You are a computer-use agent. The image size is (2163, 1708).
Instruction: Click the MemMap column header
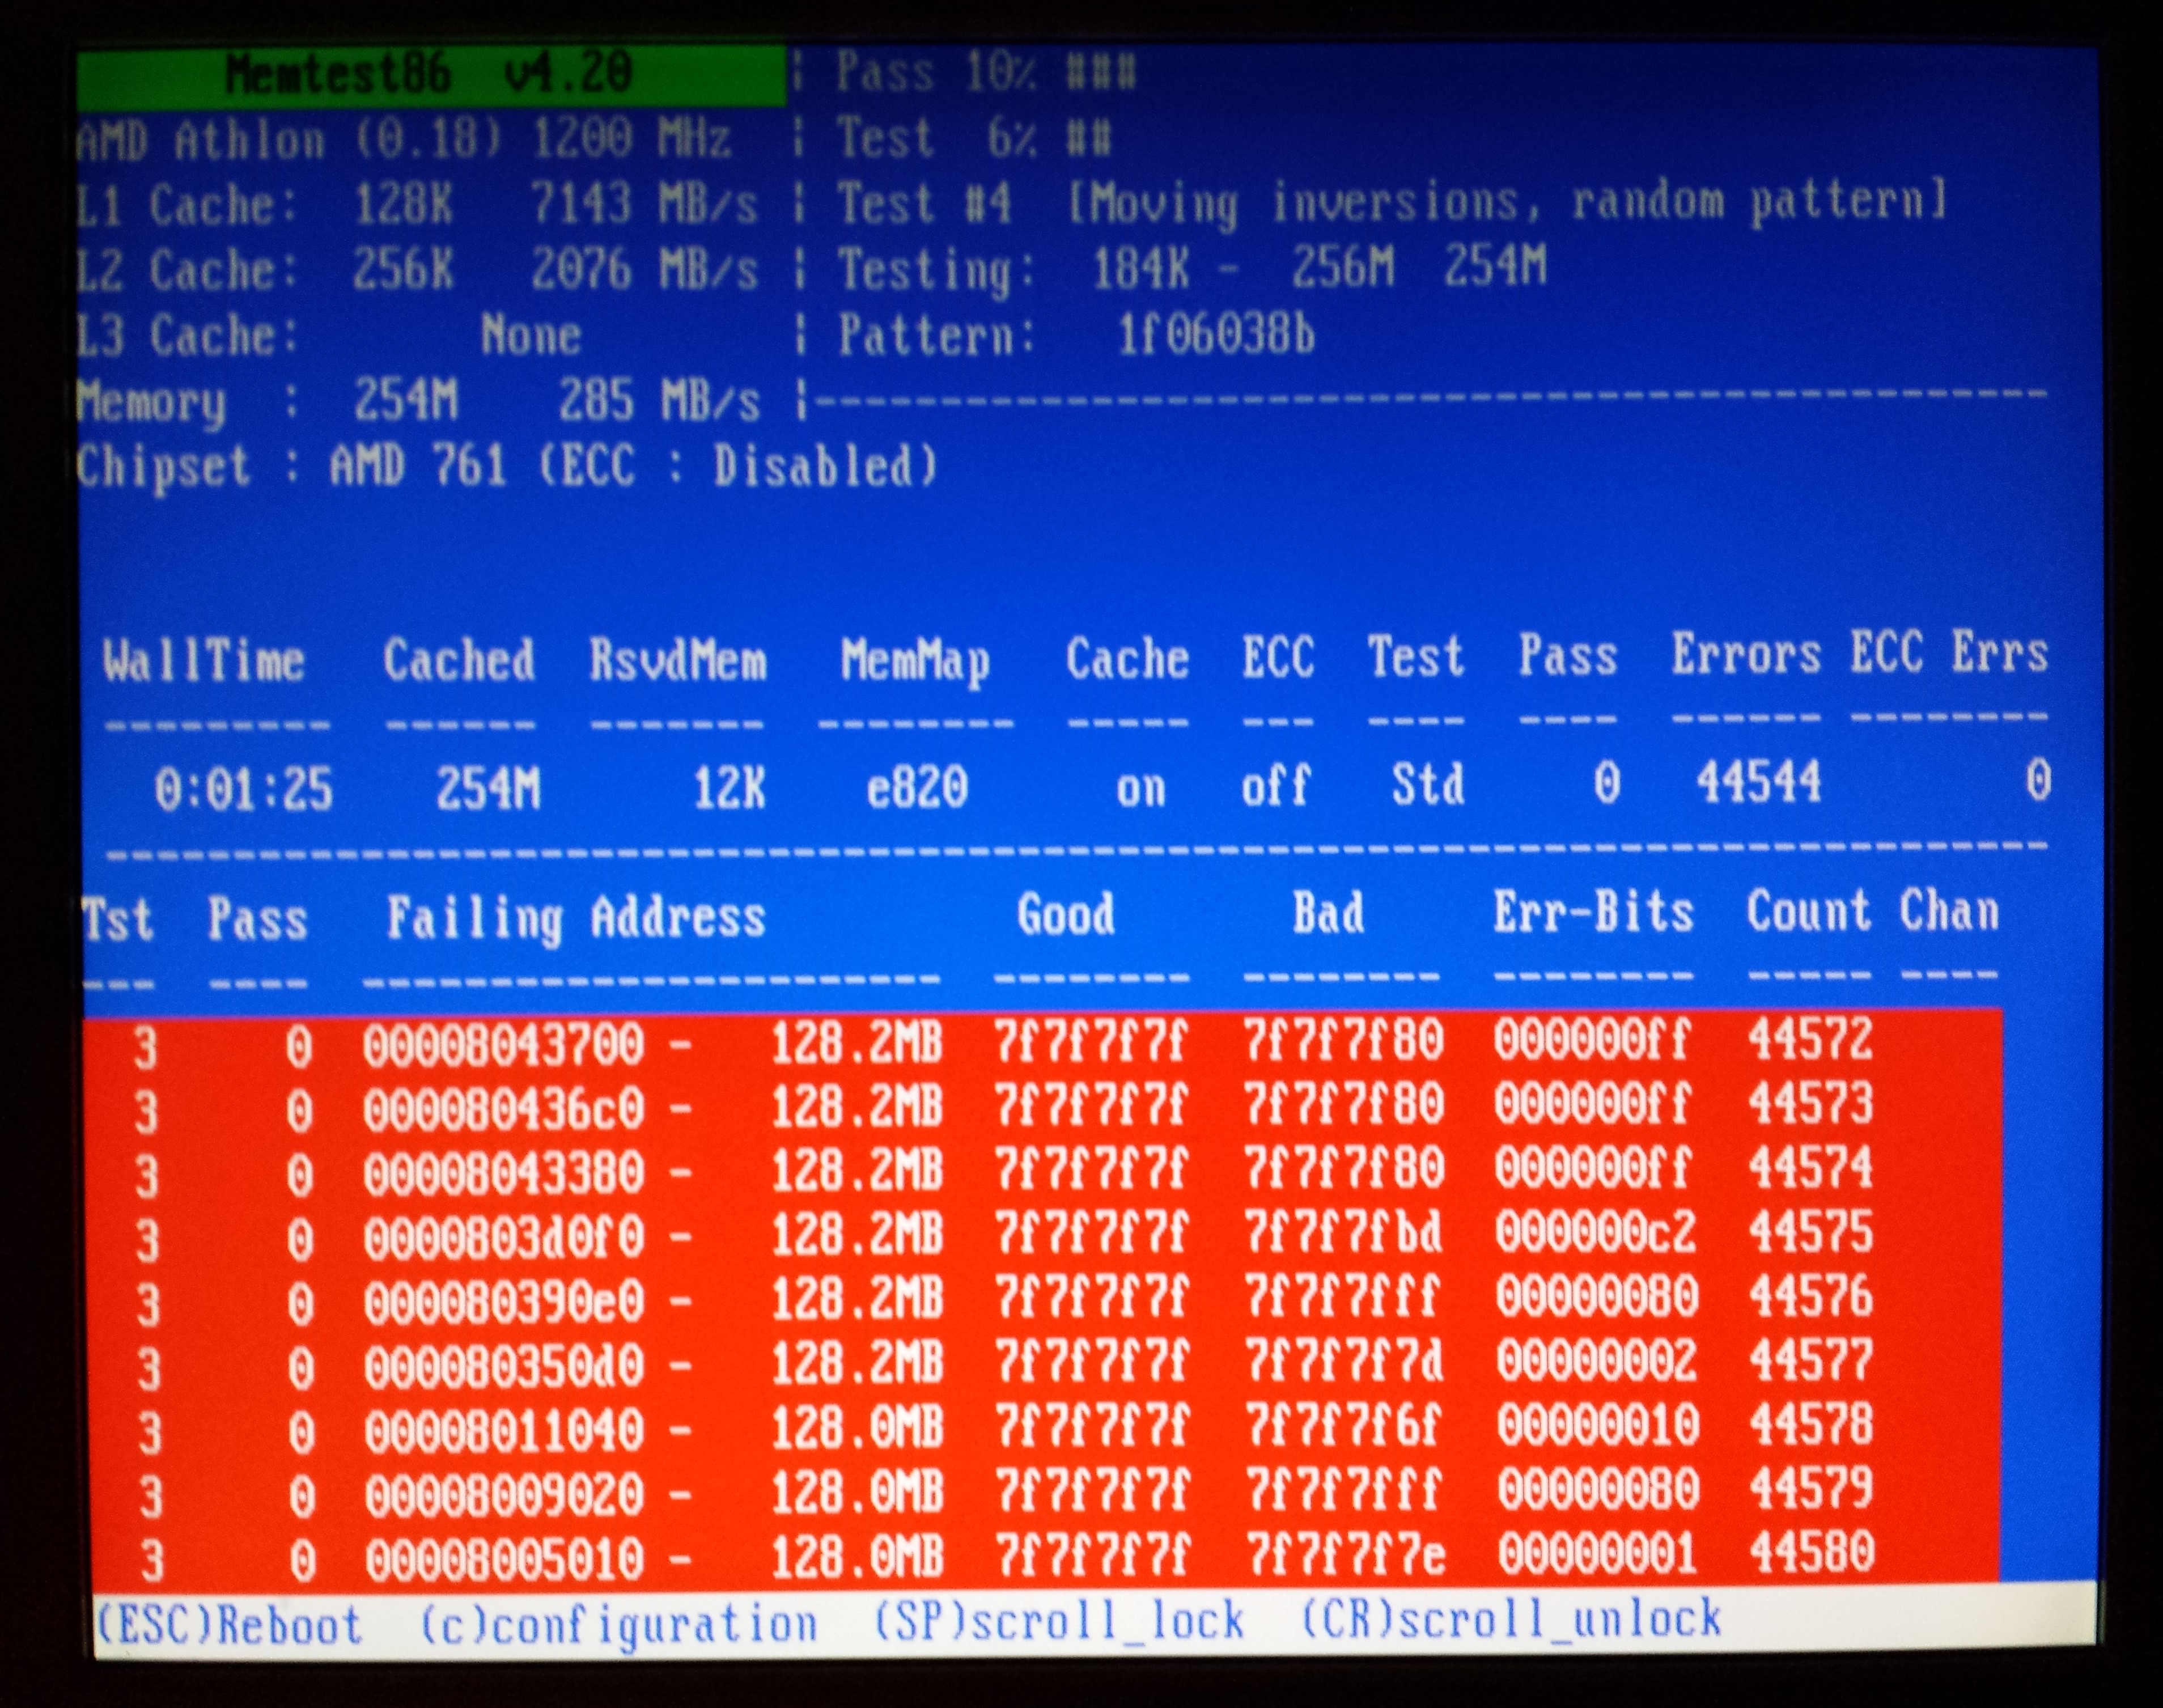tap(916, 661)
